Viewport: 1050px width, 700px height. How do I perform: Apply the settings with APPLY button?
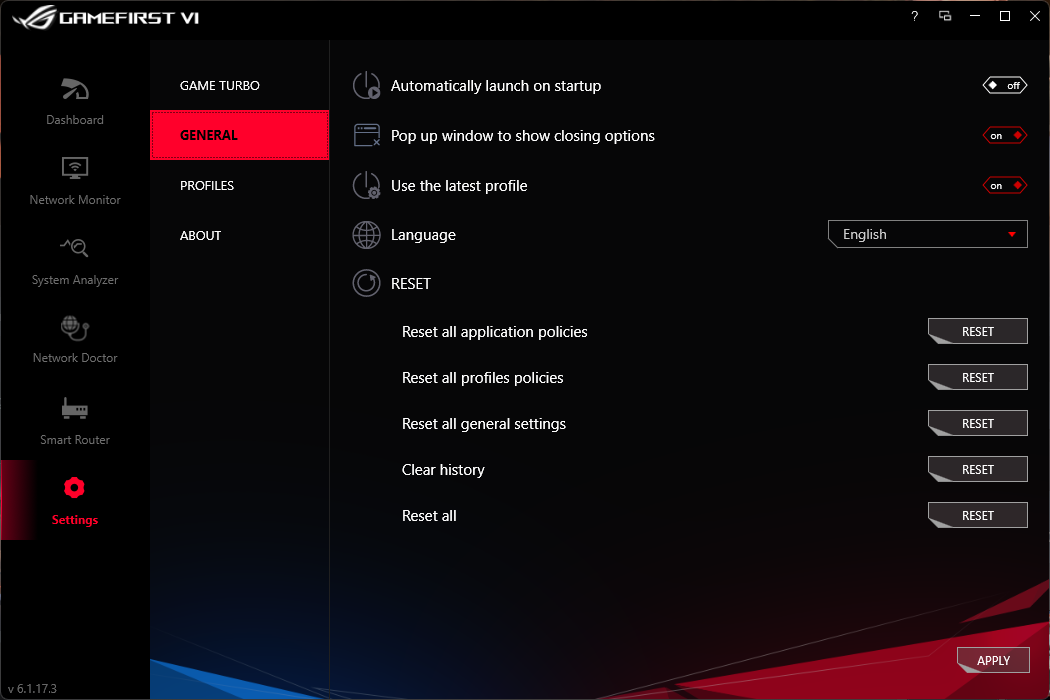pos(993,660)
